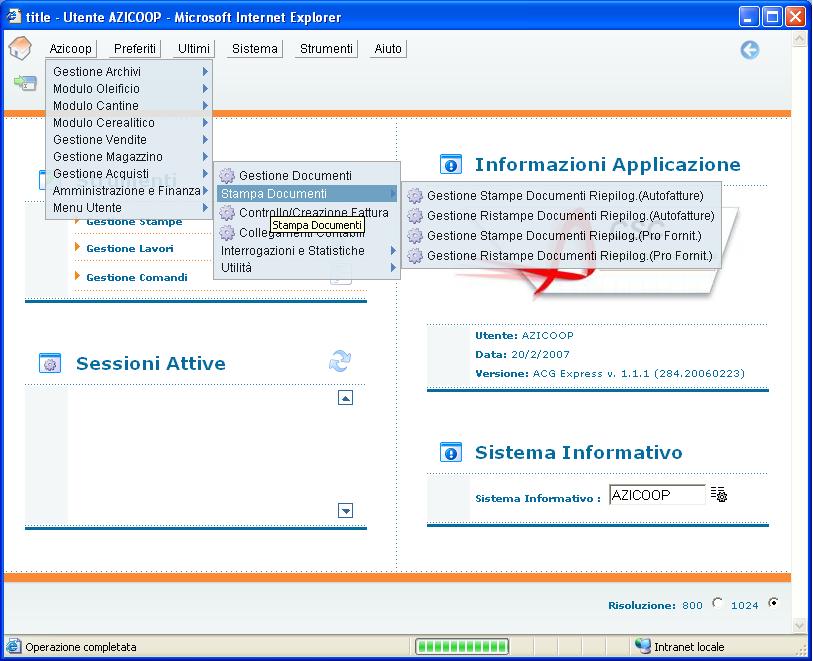Open the Strumenti menu
Image resolution: width=813 pixels, height=661 pixels.
tap(326, 49)
